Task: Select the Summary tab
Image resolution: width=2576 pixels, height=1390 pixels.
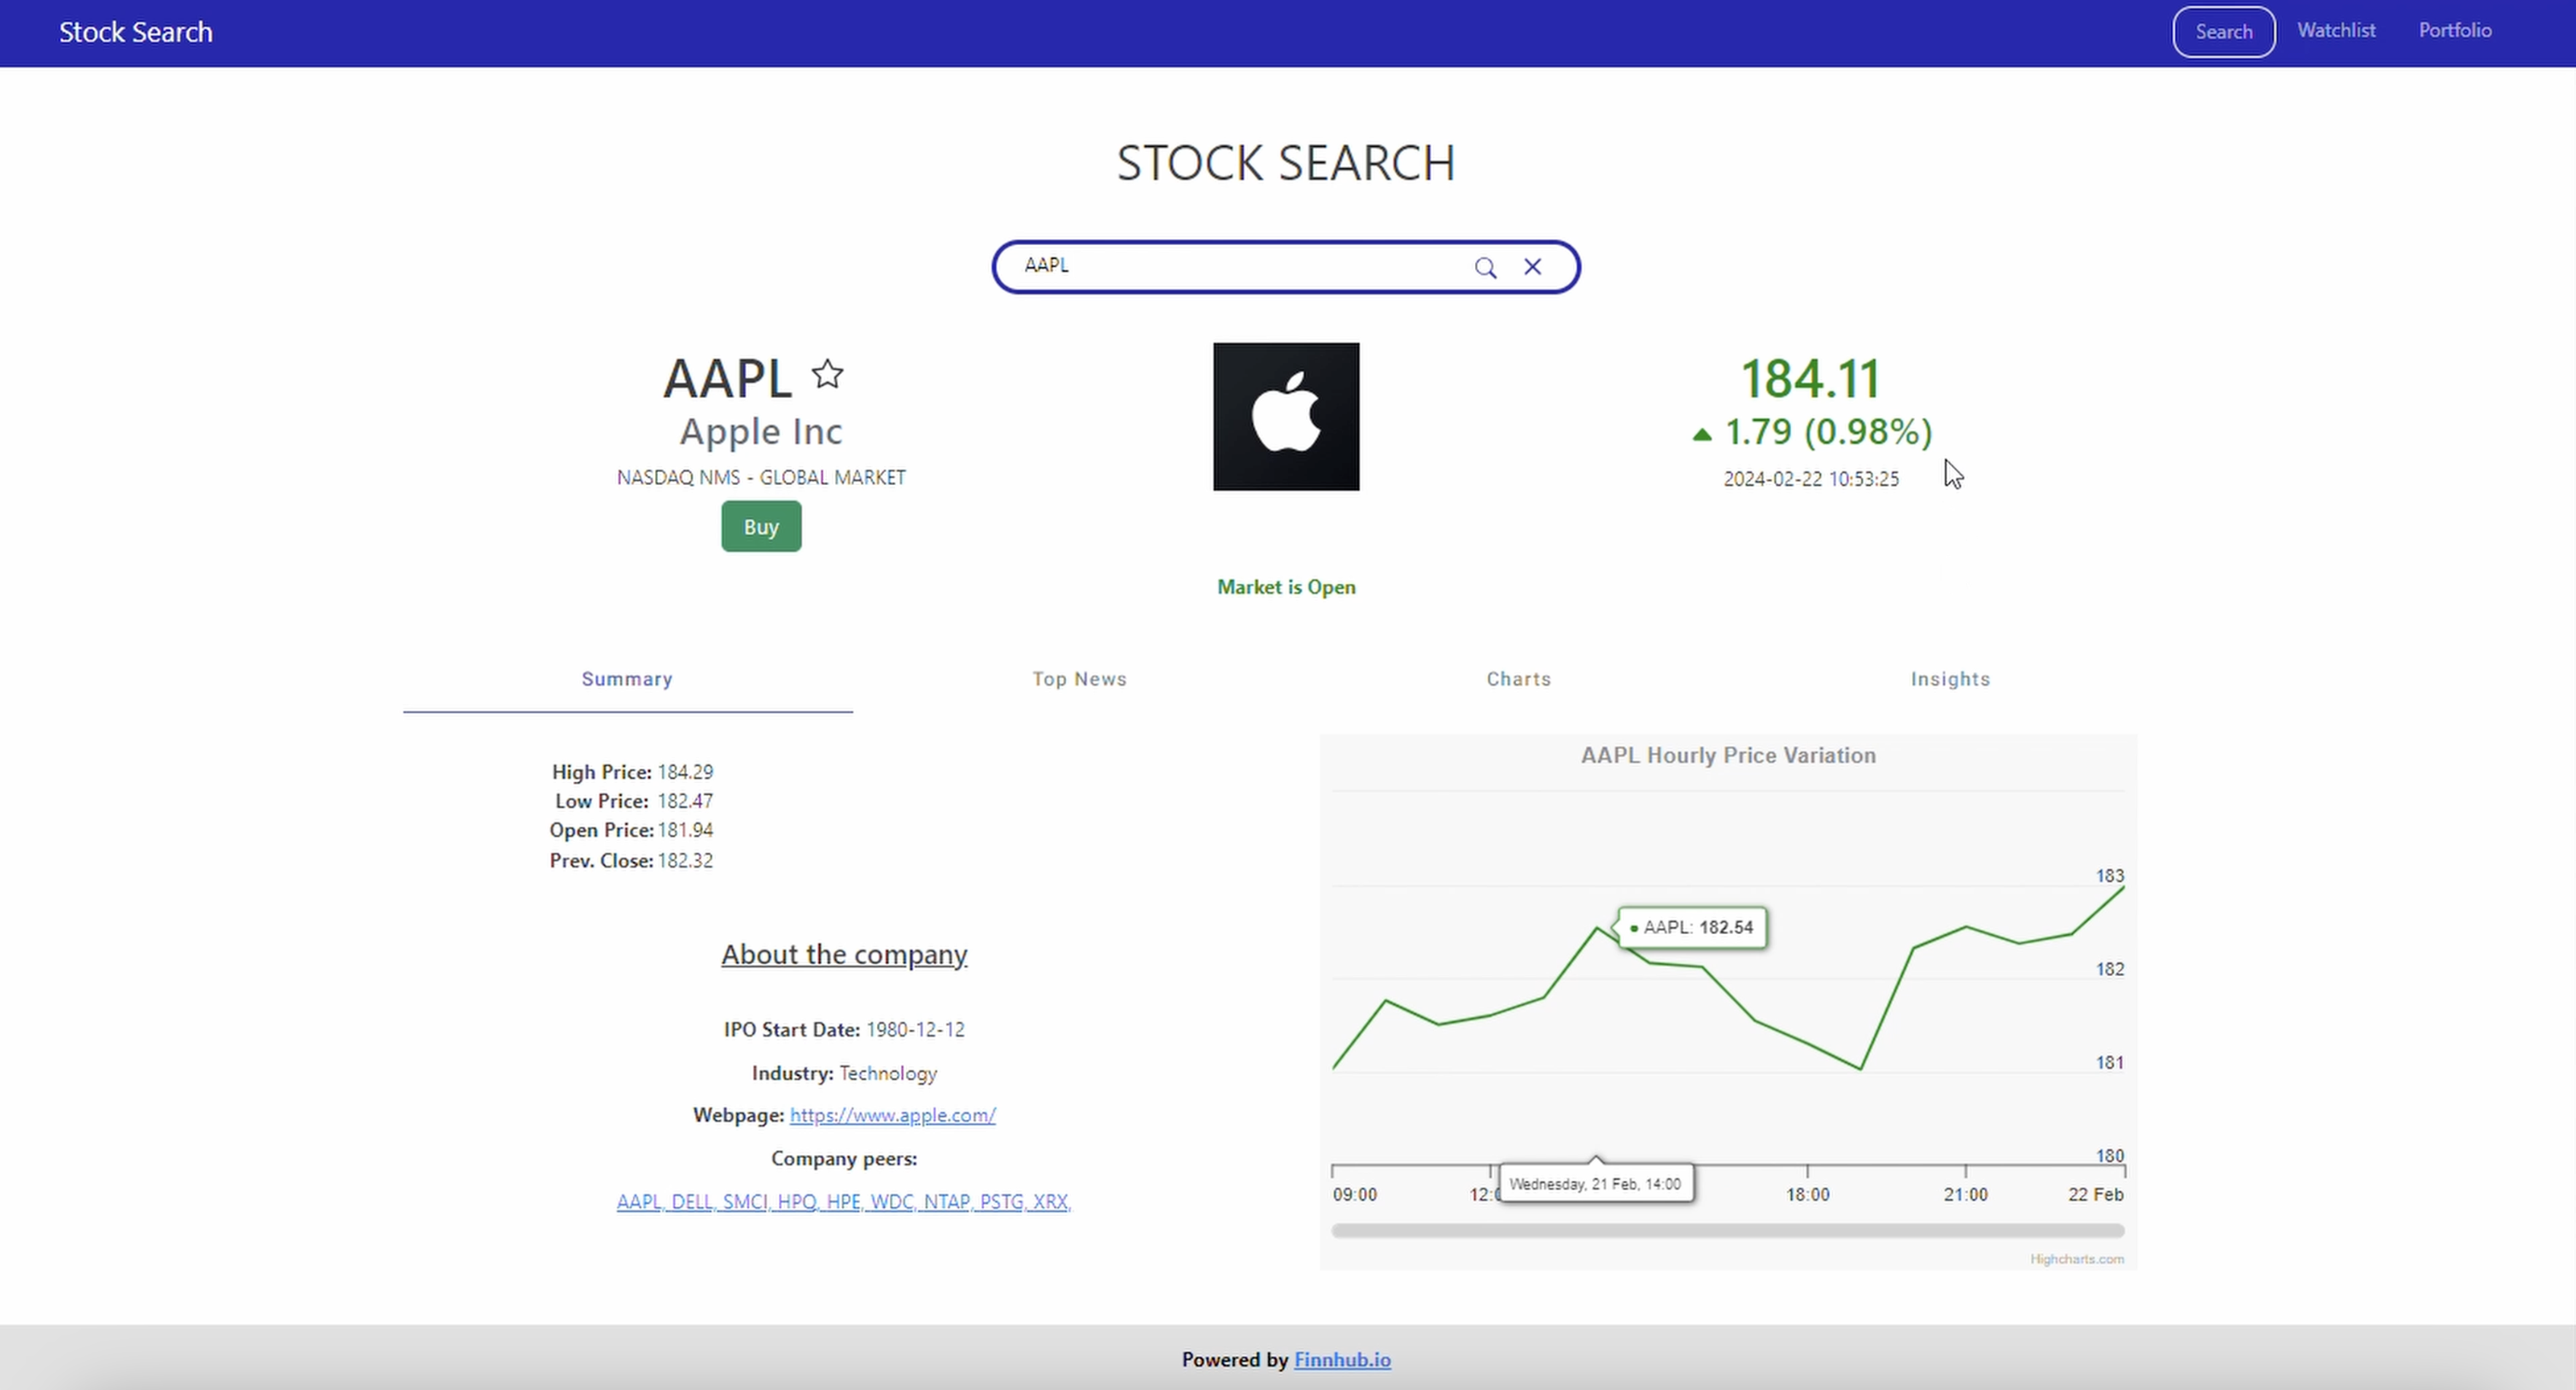Action: pyautogui.click(x=627, y=679)
